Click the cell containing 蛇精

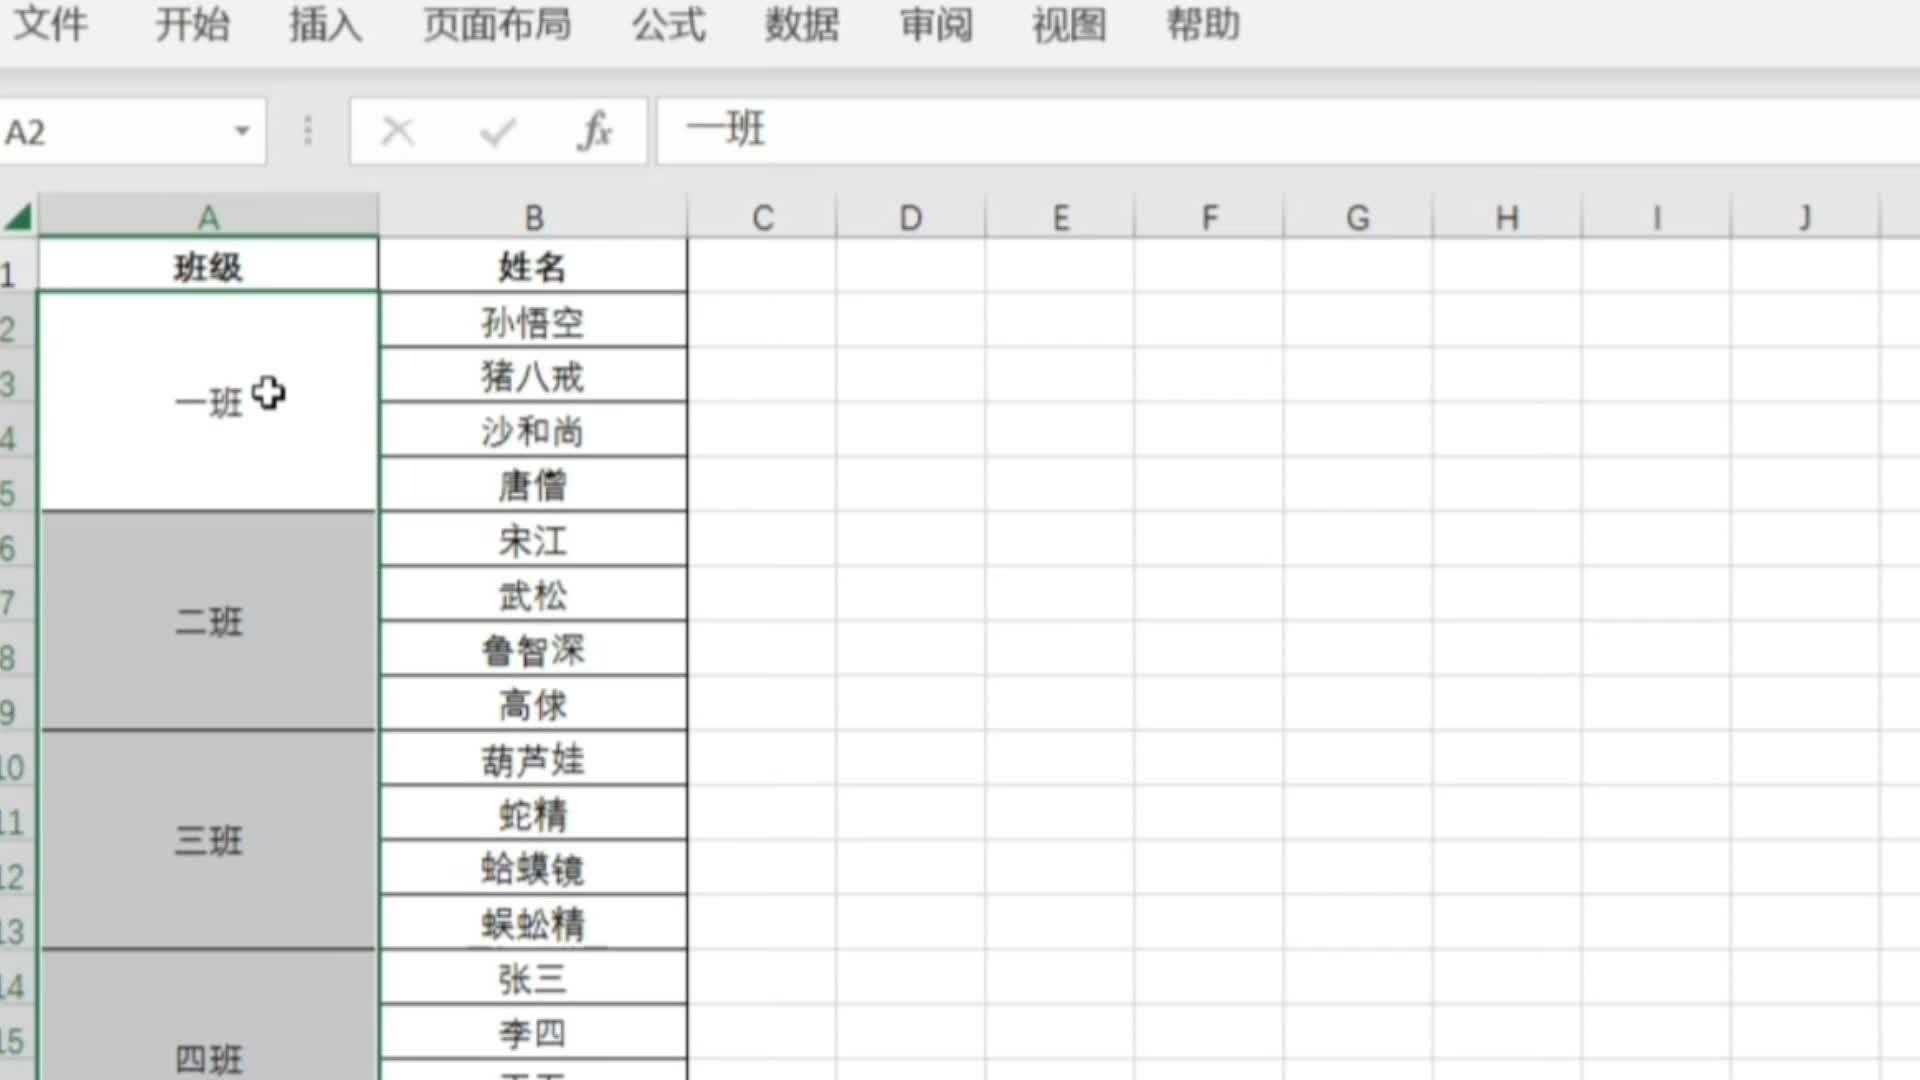pos(533,814)
